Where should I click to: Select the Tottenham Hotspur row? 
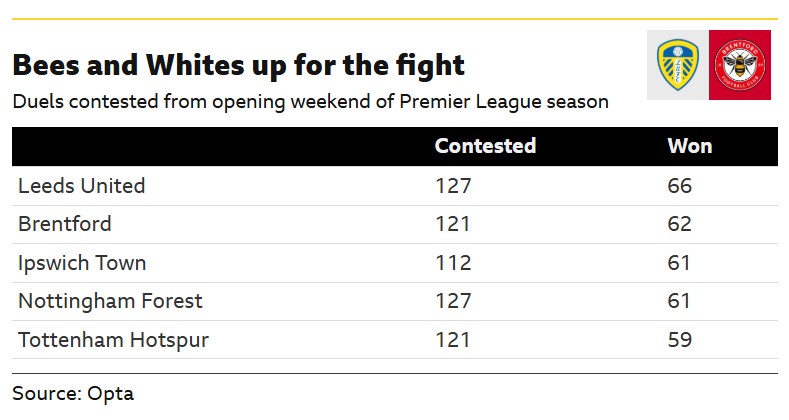coord(394,340)
